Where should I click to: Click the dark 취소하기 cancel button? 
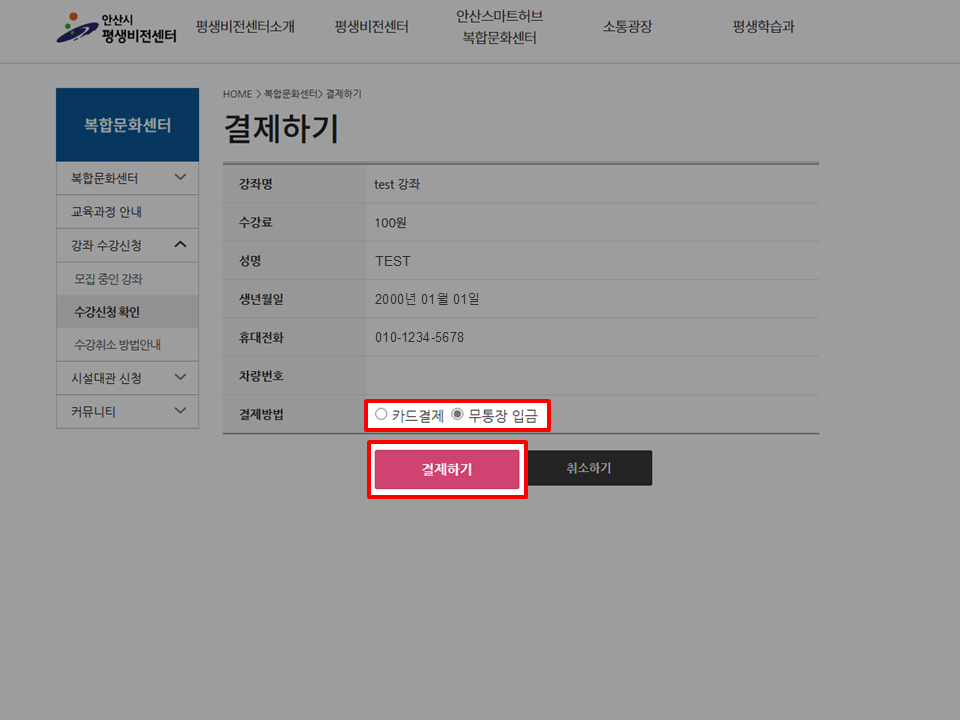(589, 467)
